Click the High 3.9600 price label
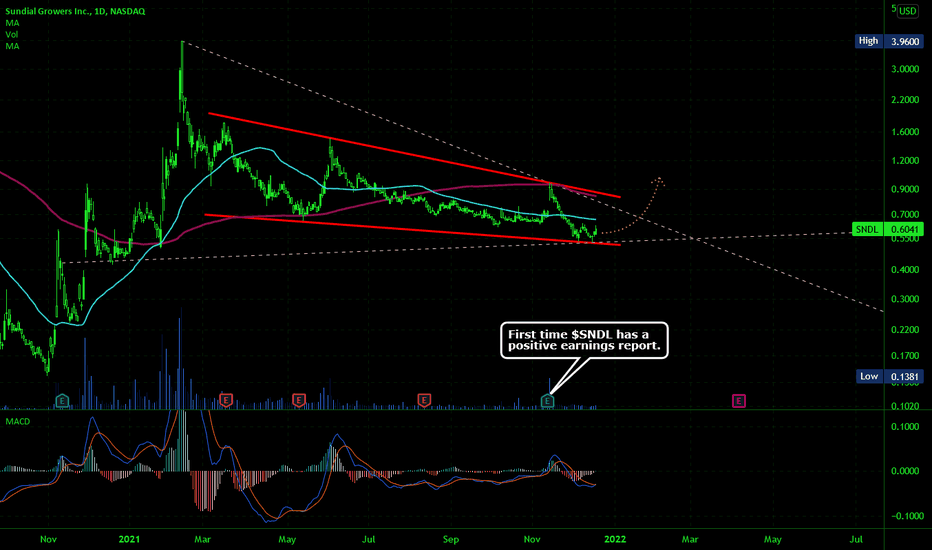This screenshot has width=932, height=550. [x=889, y=41]
